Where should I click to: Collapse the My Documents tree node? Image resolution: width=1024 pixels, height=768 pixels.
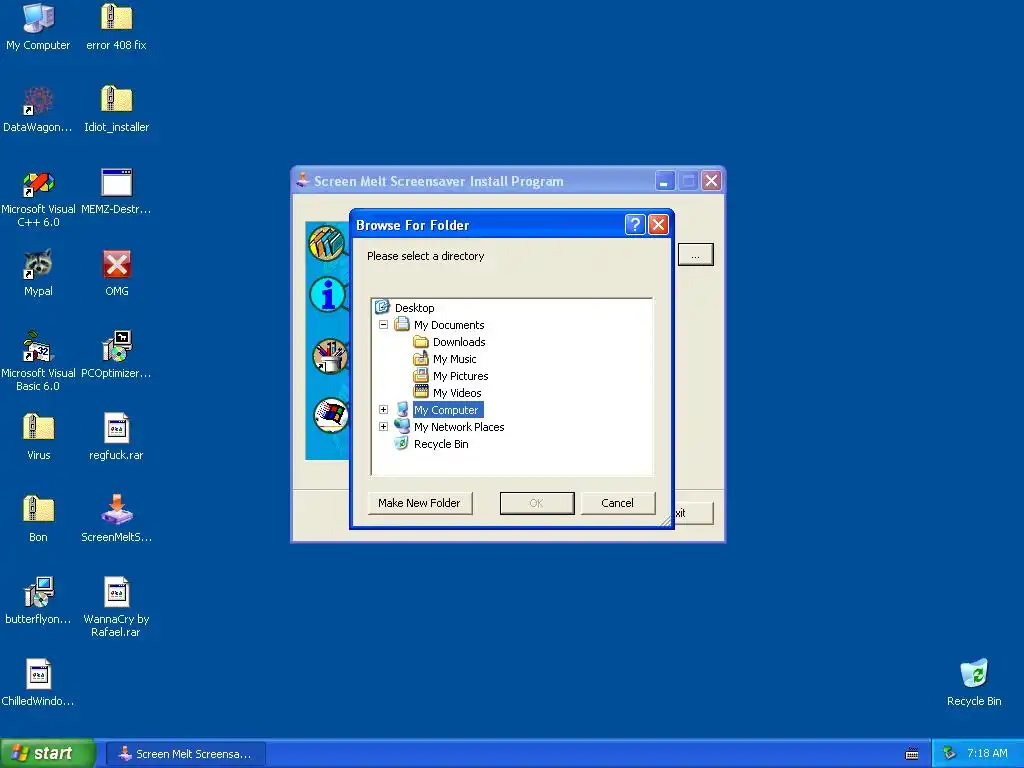point(383,325)
